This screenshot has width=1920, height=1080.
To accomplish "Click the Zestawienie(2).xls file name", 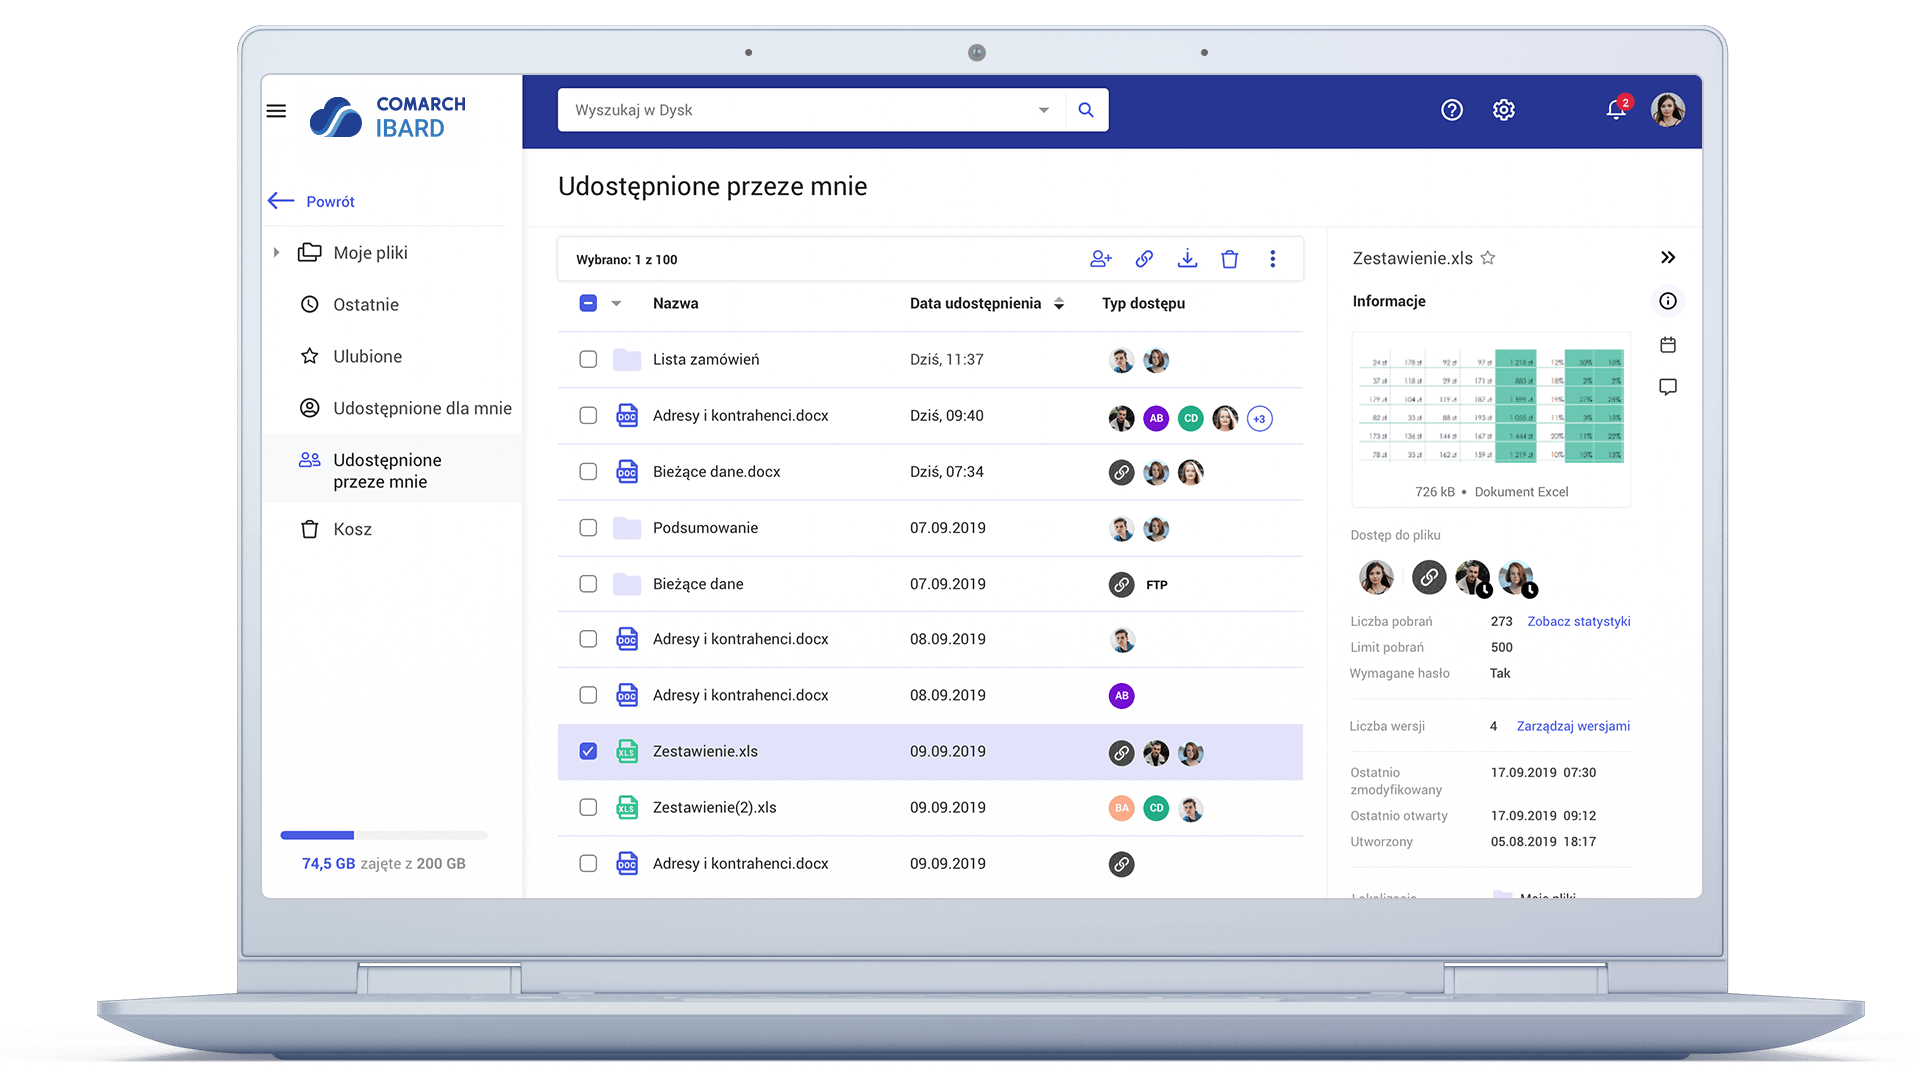I will point(715,808).
